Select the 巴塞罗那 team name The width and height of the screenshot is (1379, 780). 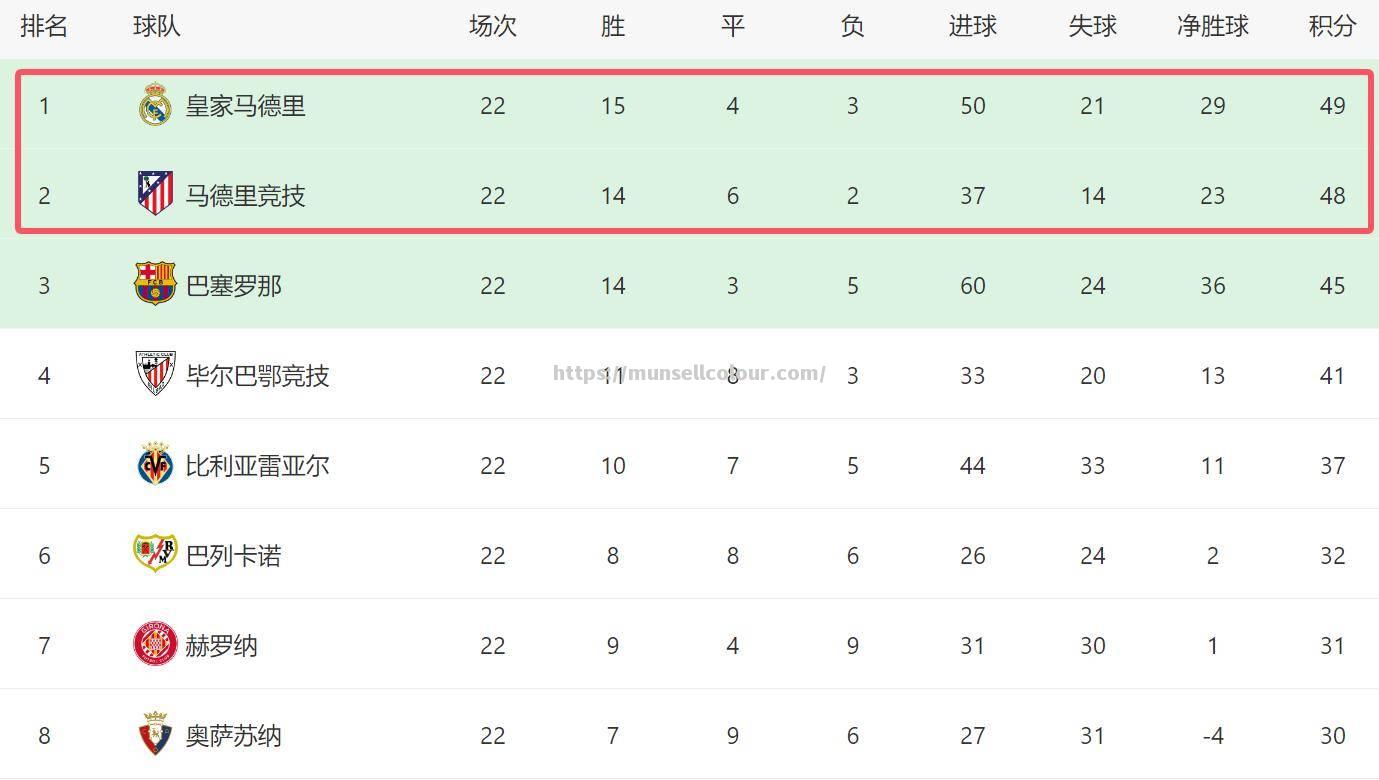coord(234,286)
